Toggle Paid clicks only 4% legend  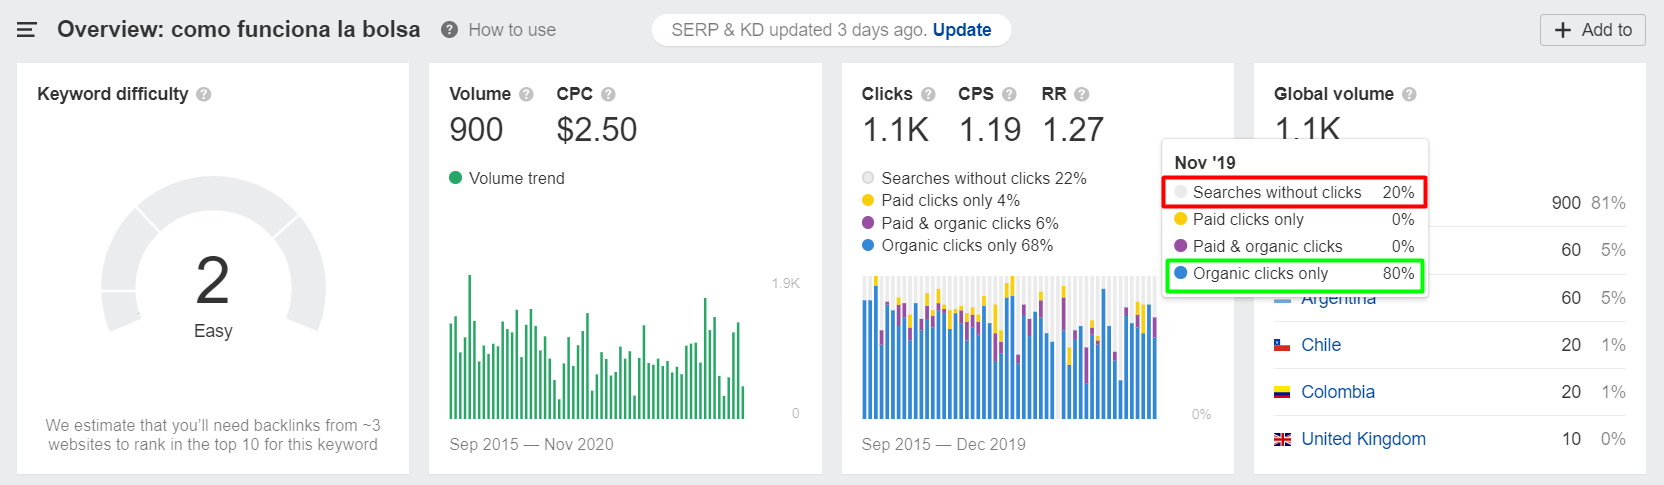pyautogui.click(x=868, y=201)
